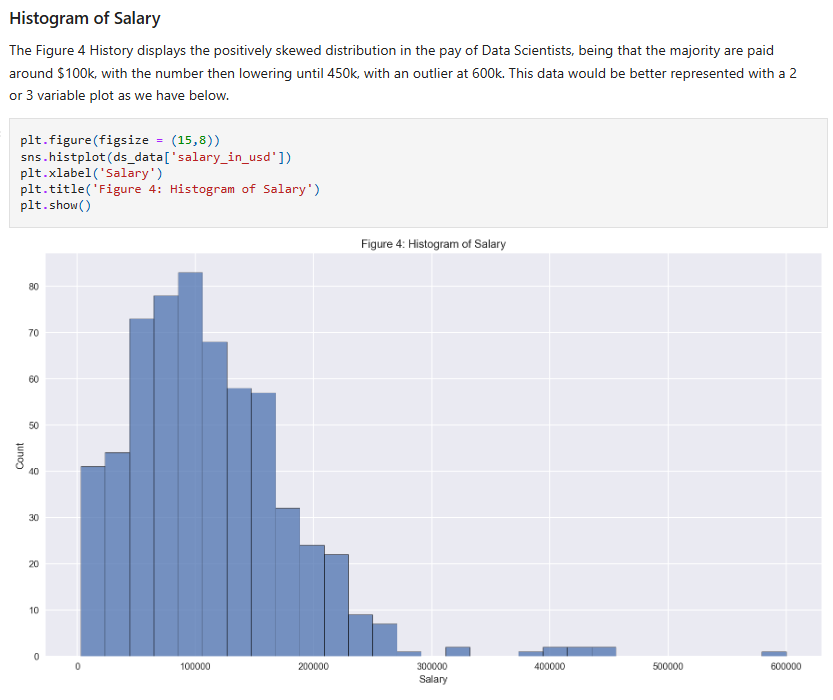Click the plt.title code line
This screenshot has width=833, height=700.
[170, 189]
